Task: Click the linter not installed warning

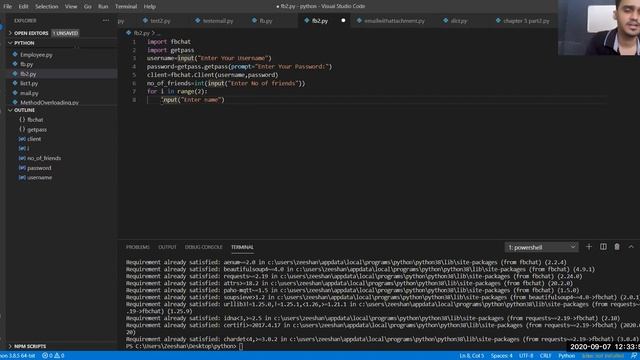Action: click(602, 356)
